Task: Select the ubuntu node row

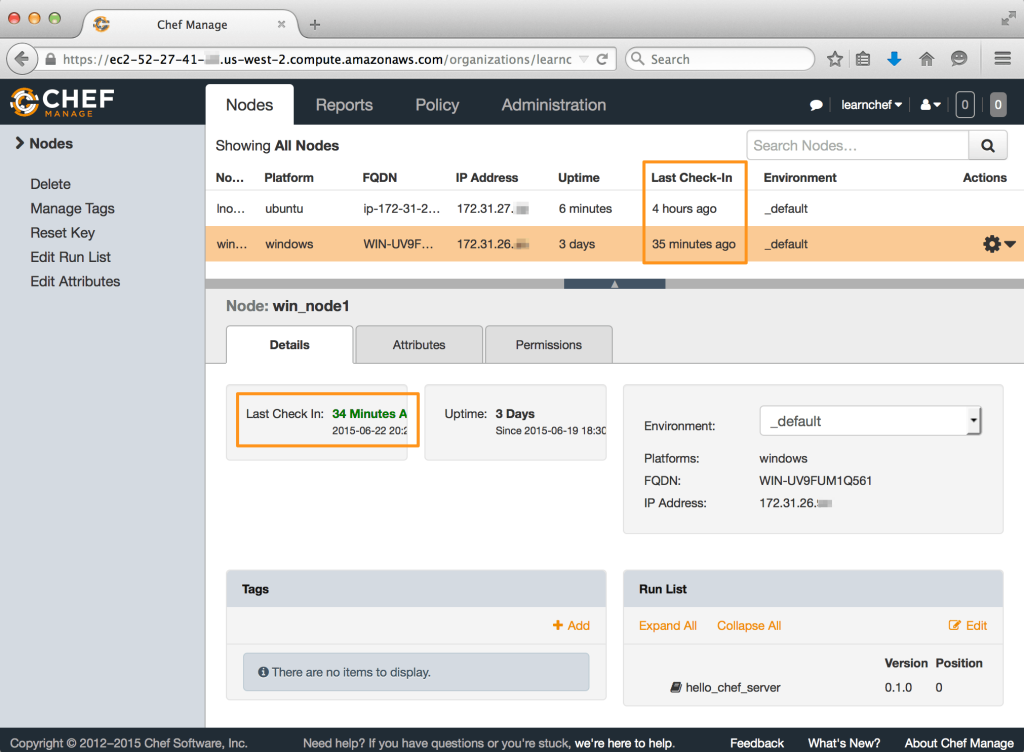Action: pos(500,209)
